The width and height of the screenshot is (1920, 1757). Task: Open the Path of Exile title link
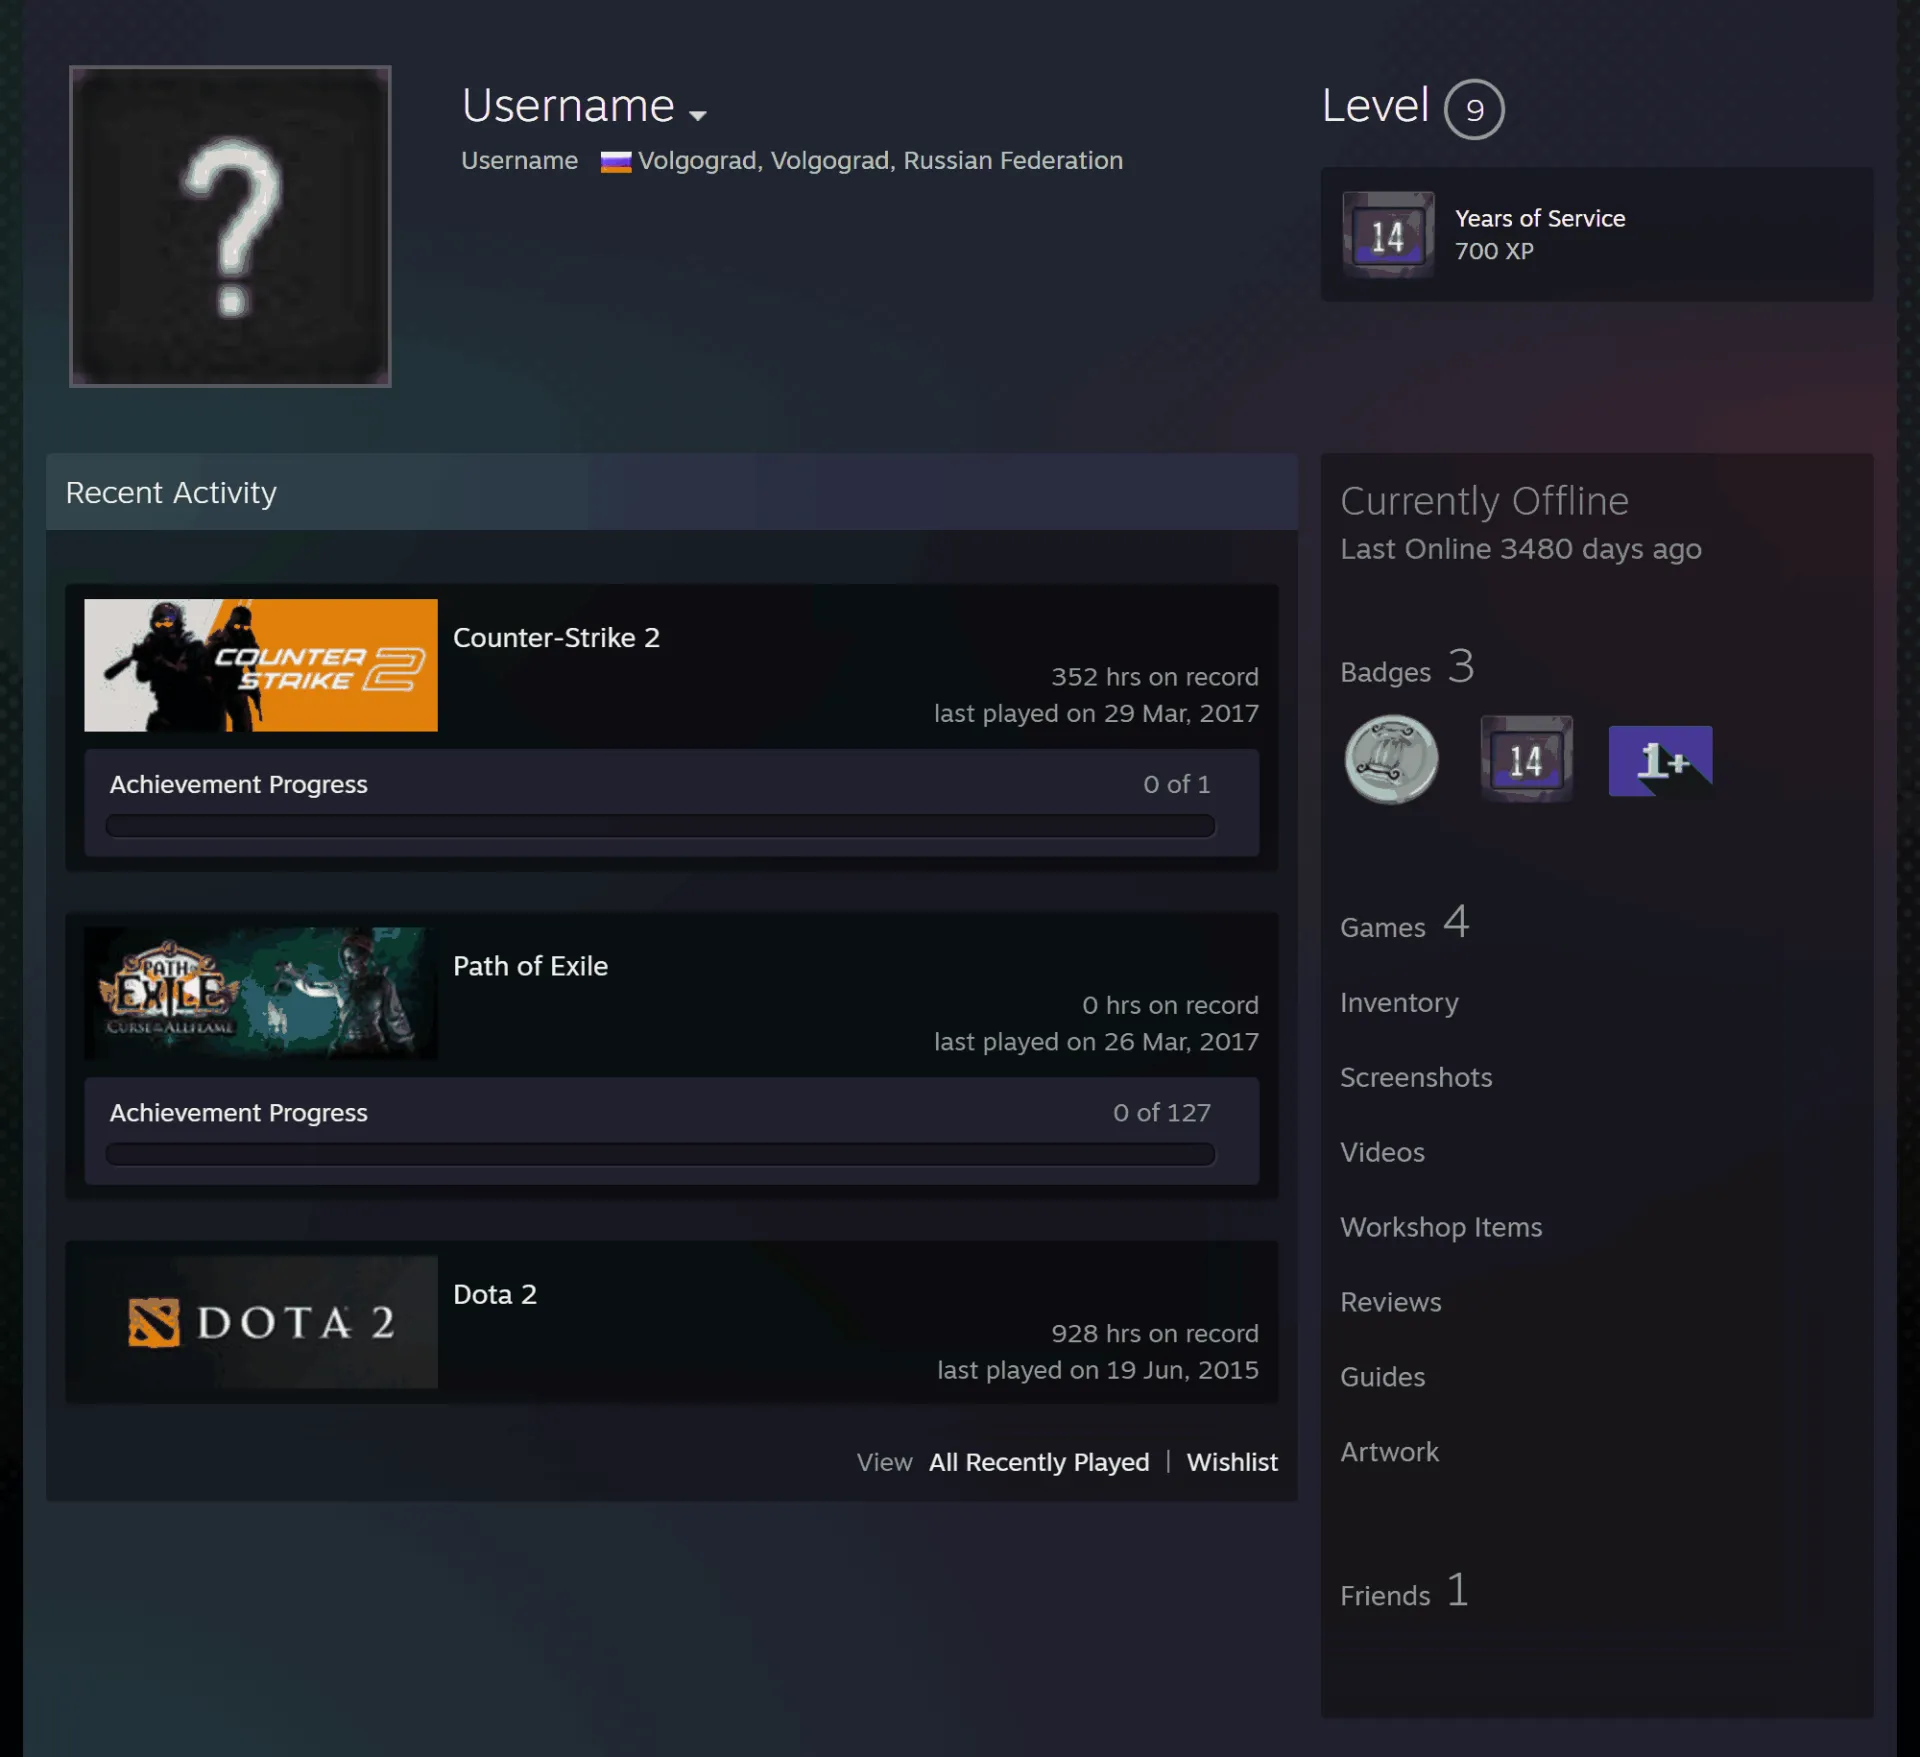click(x=530, y=966)
